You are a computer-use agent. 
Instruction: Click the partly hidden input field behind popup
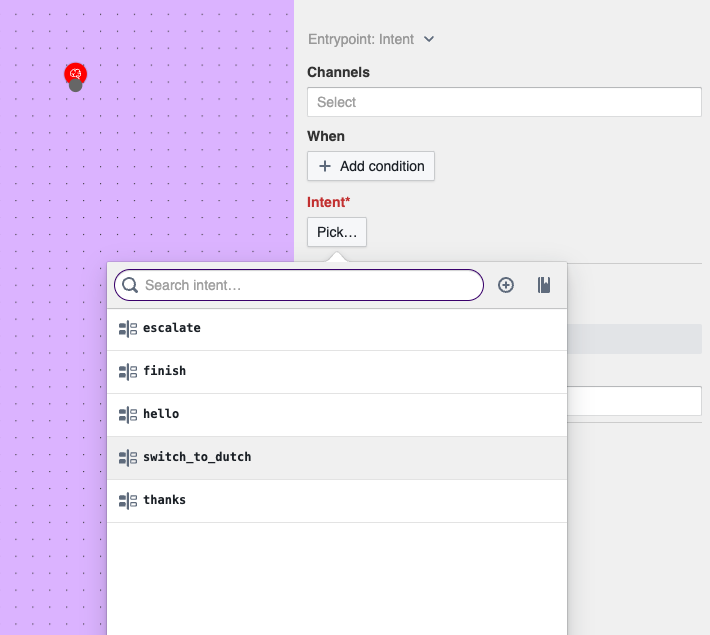[x=634, y=401]
